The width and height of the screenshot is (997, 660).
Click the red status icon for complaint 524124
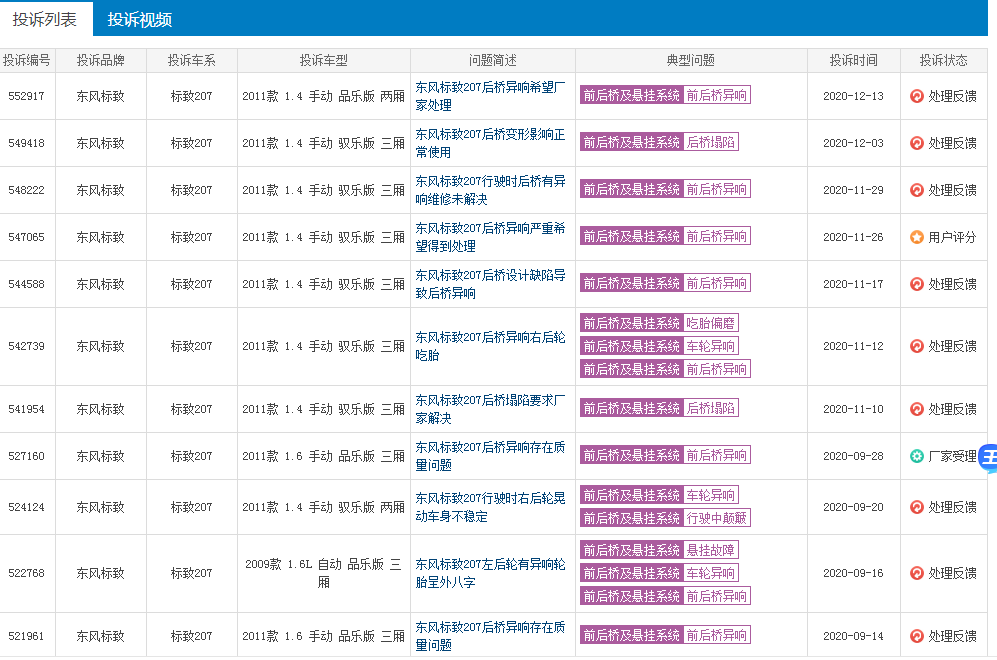pyautogui.click(x=916, y=507)
